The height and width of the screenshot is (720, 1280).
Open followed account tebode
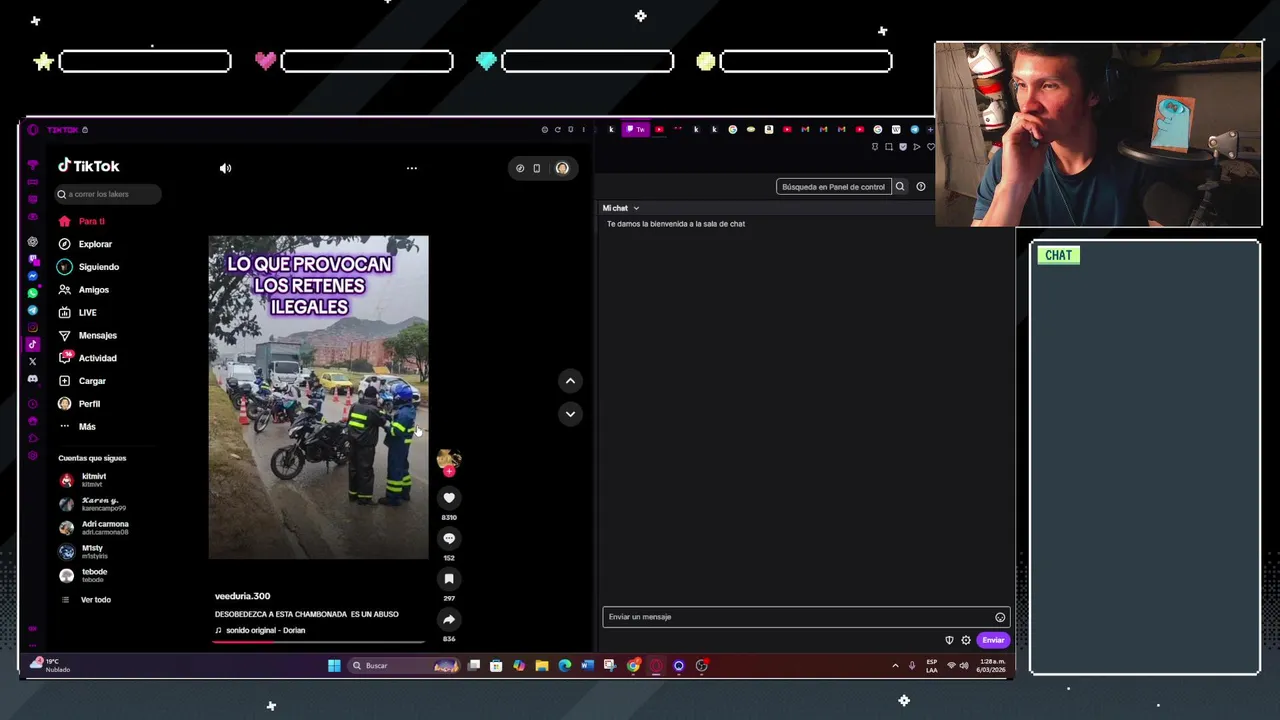(x=83, y=575)
